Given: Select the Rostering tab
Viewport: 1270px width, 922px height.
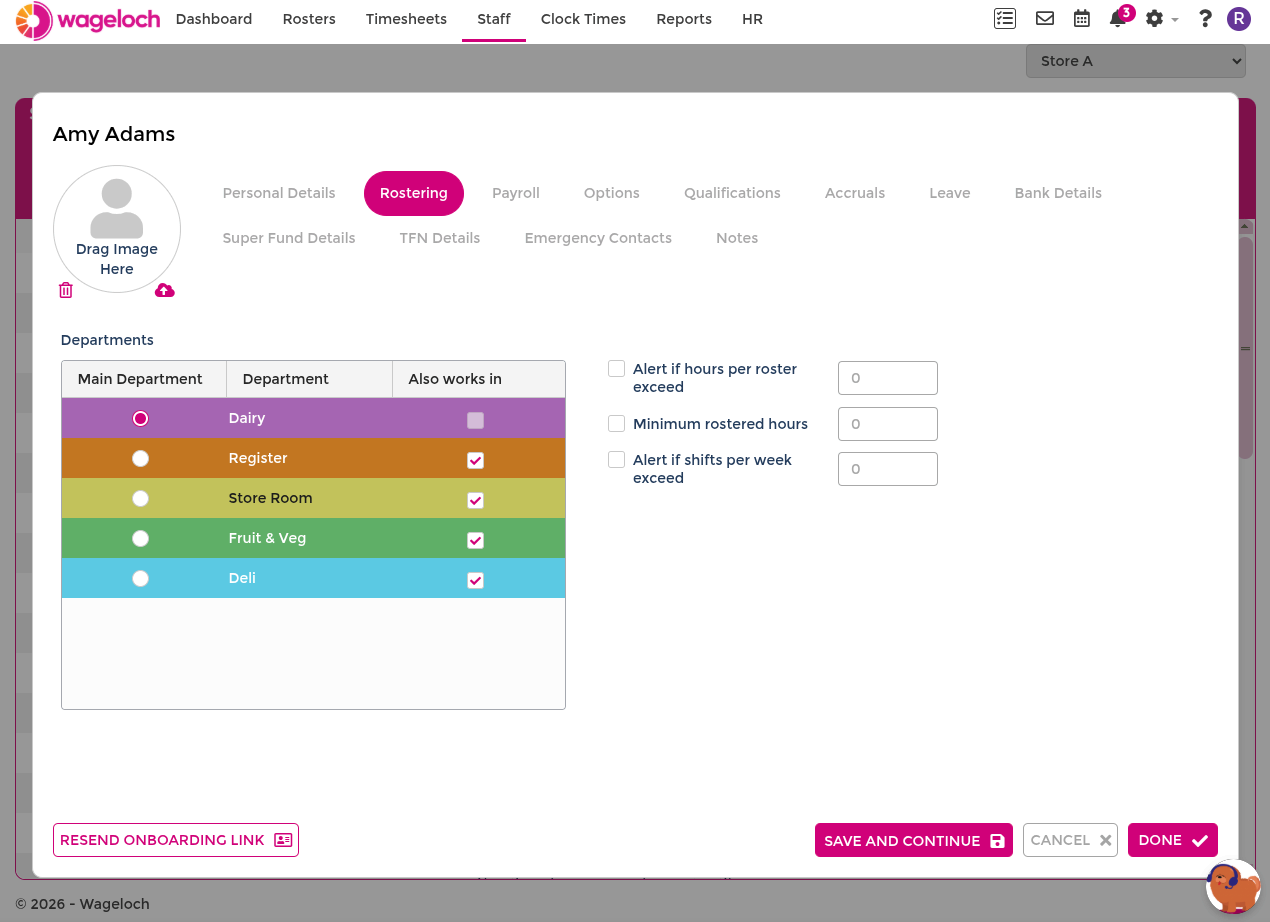Looking at the screenshot, I should (414, 193).
